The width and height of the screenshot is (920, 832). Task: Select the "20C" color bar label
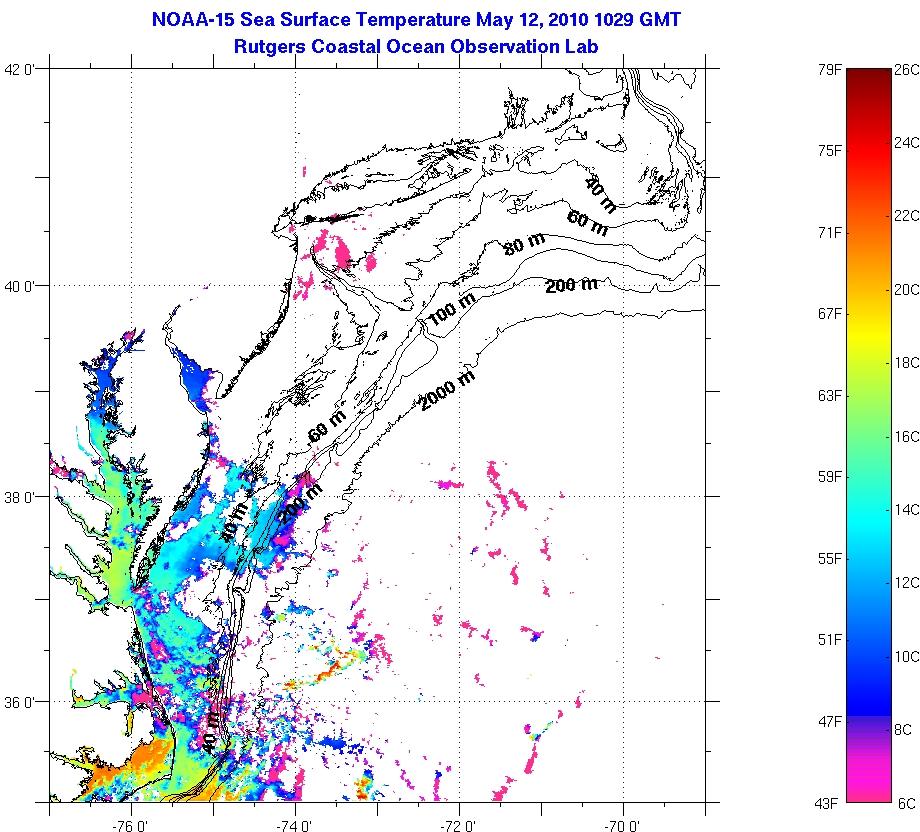(x=907, y=289)
